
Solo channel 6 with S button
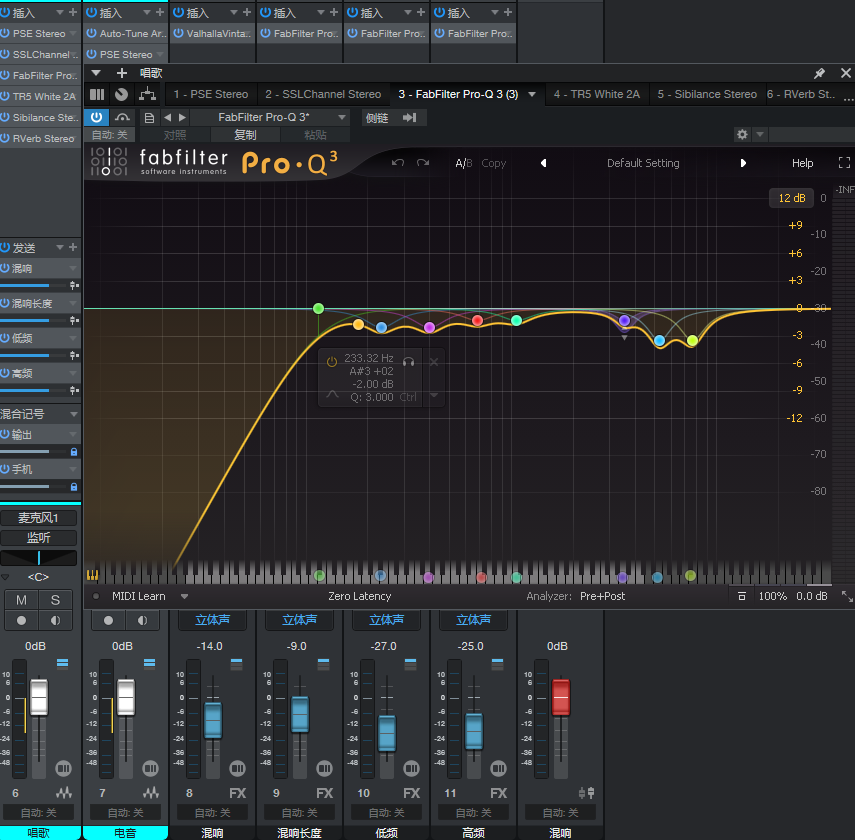coord(55,600)
